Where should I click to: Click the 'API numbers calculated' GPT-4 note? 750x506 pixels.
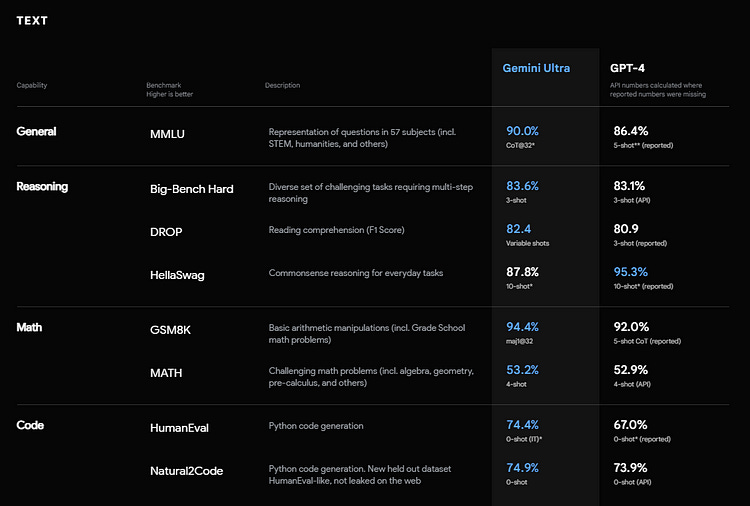658,90
